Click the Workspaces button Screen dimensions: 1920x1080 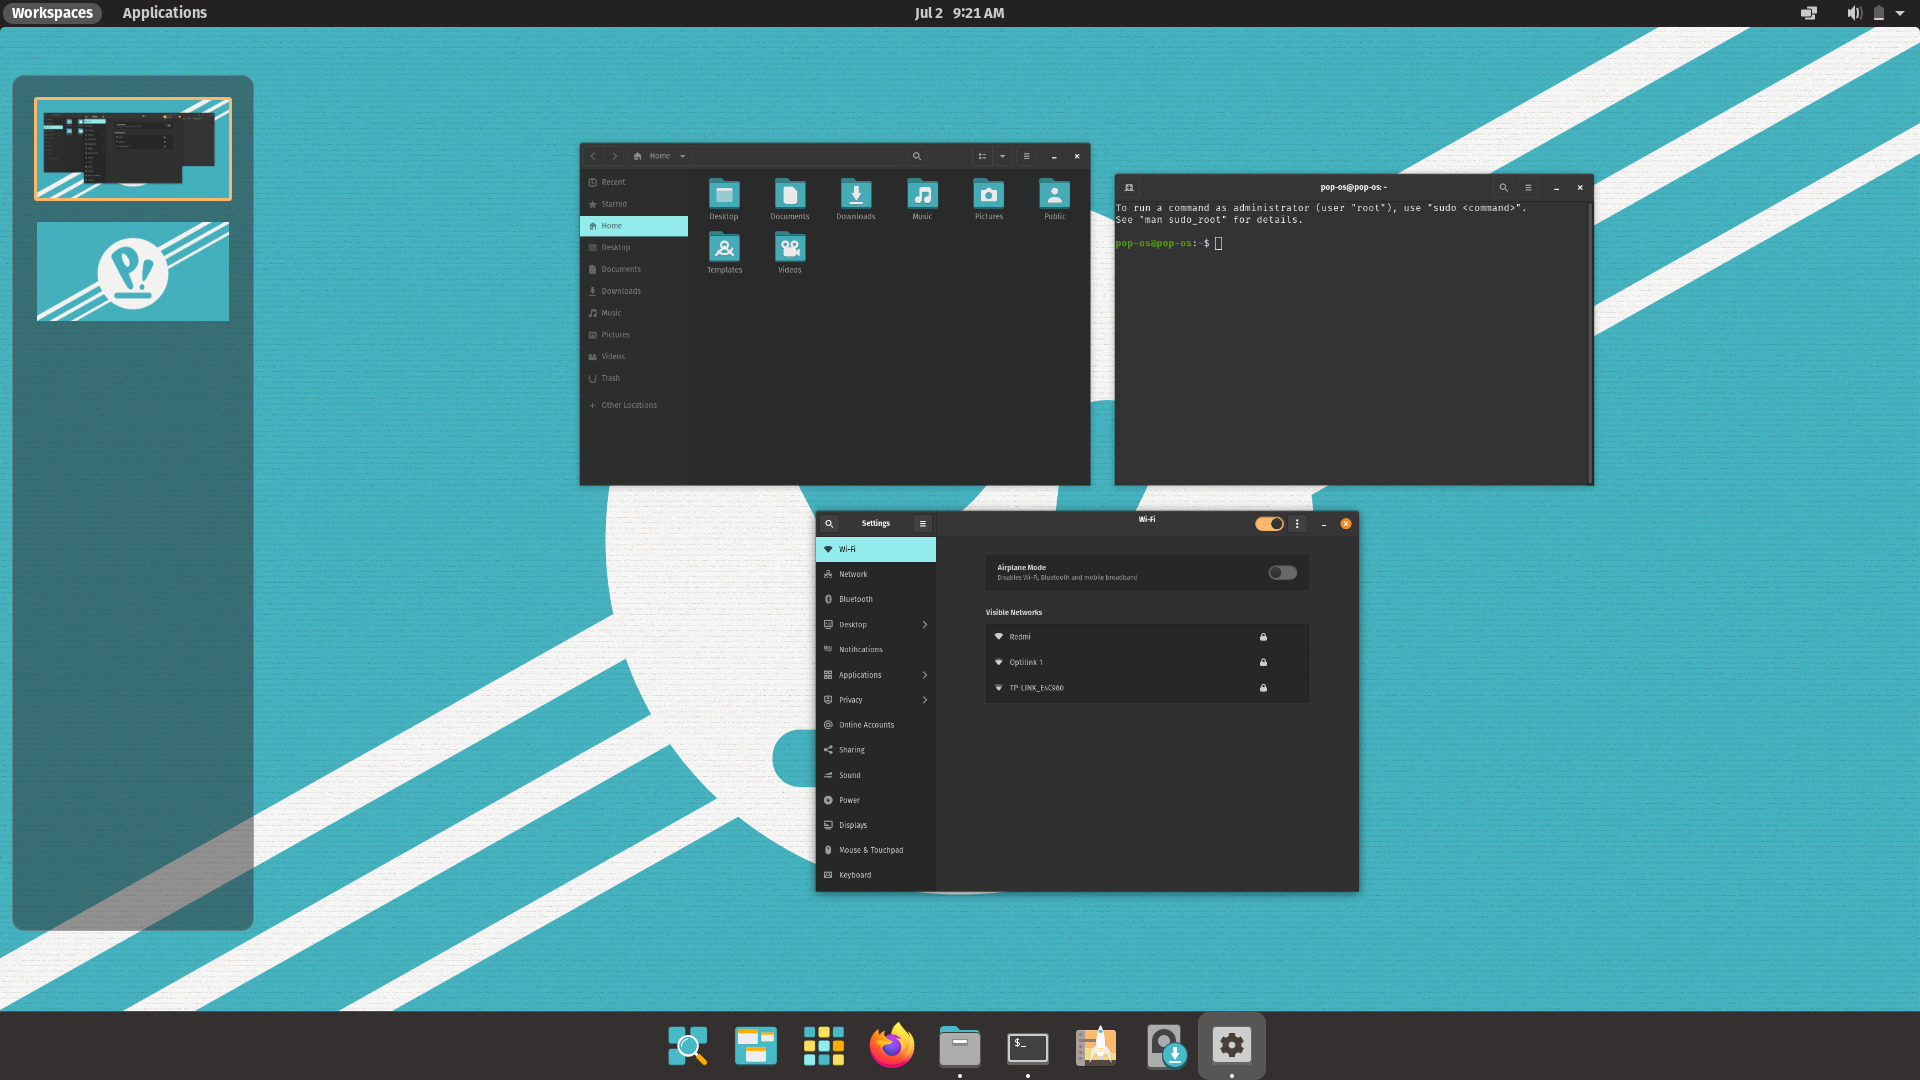[52, 13]
